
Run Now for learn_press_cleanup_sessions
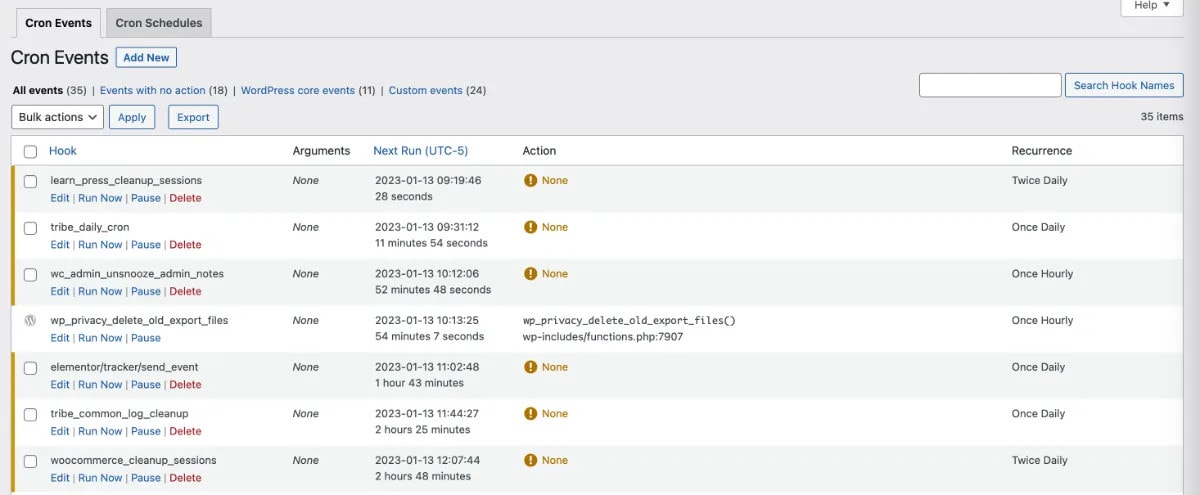(100, 198)
